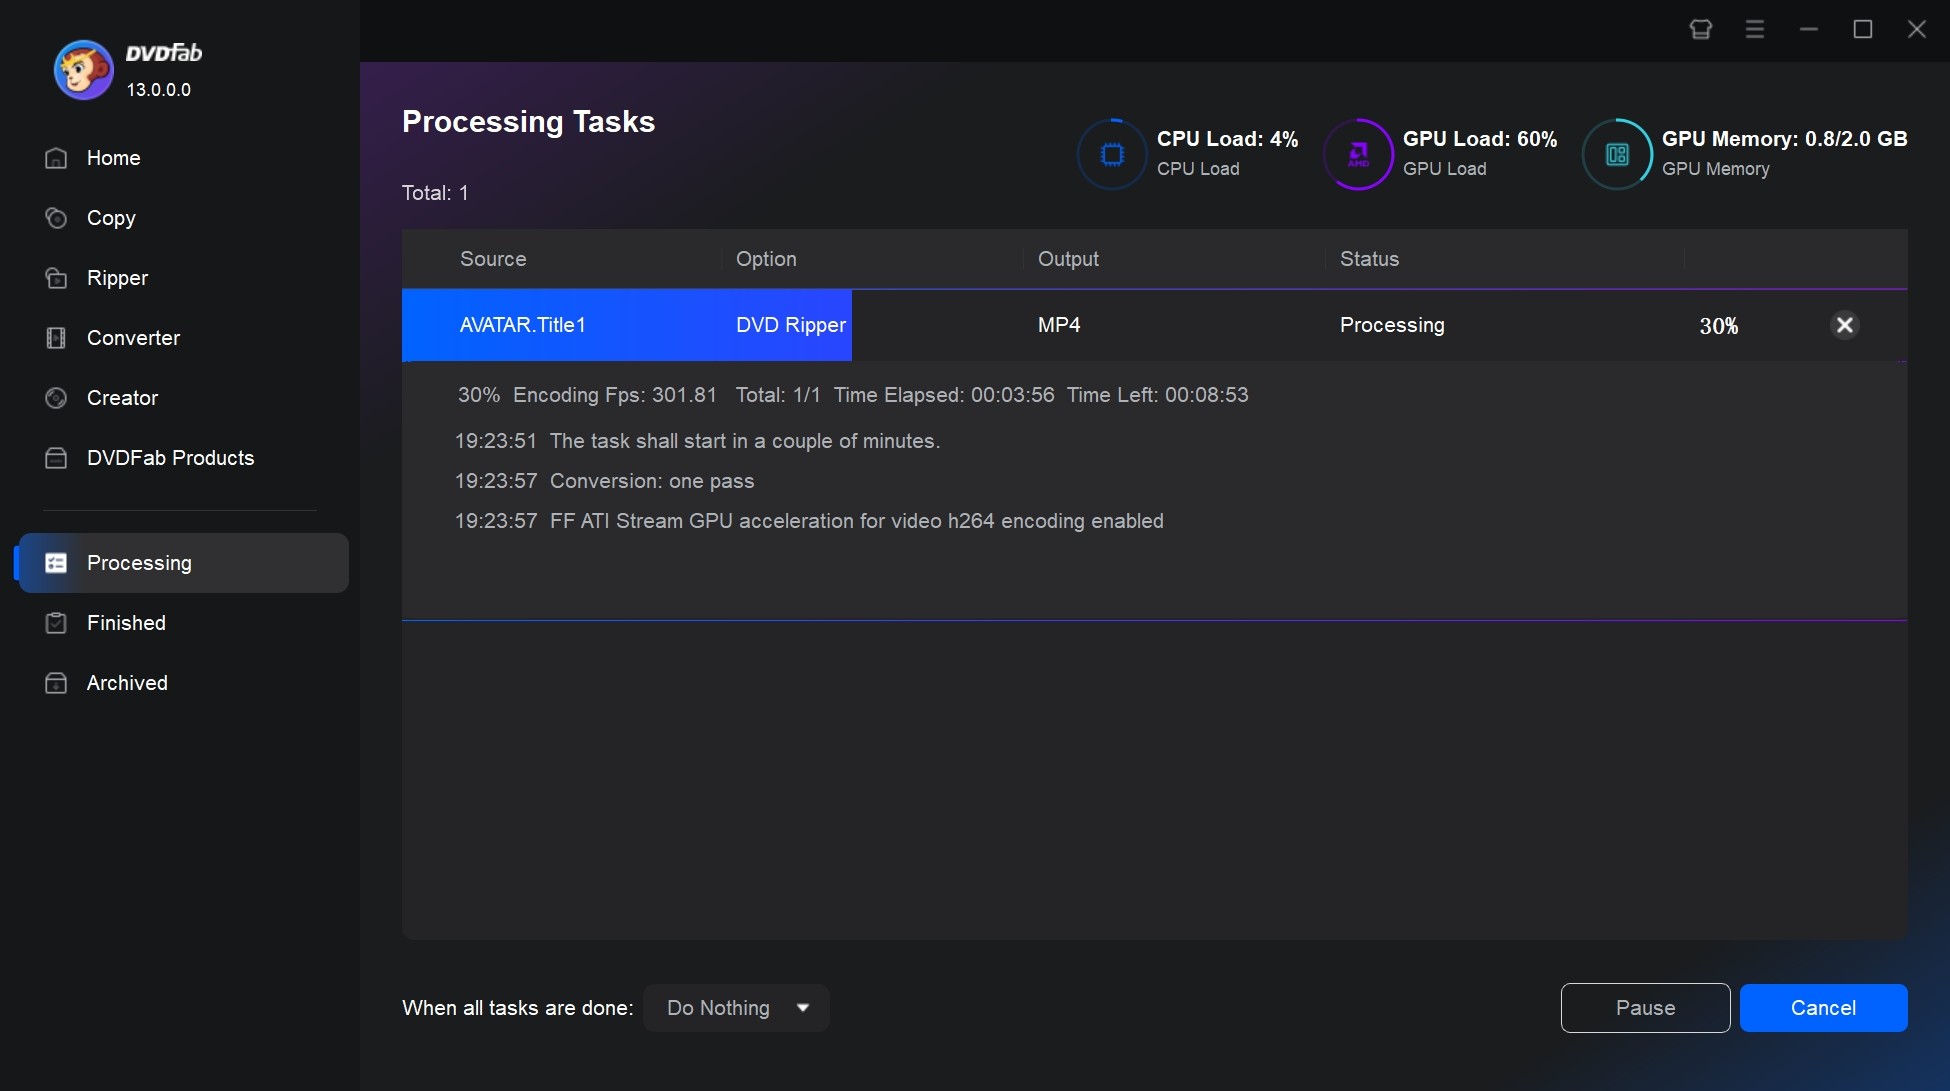1950x1091 pixels.
Task: Click the Processing tasks icon
Action: click(54, 561)
